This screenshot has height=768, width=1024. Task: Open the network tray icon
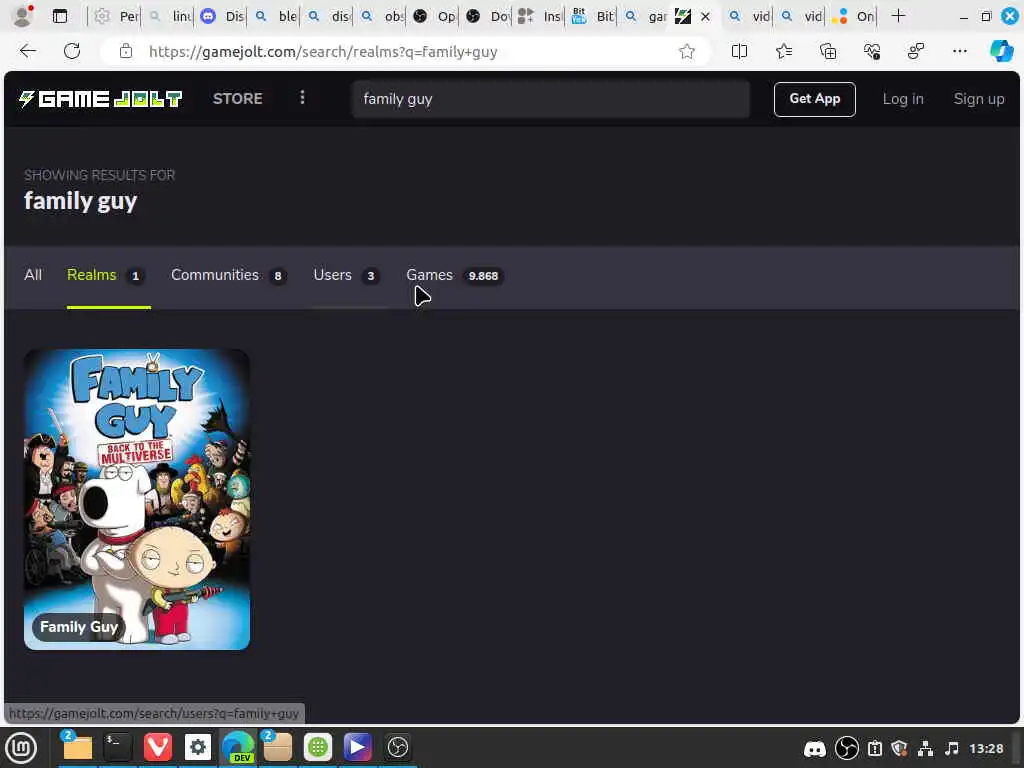925,748
